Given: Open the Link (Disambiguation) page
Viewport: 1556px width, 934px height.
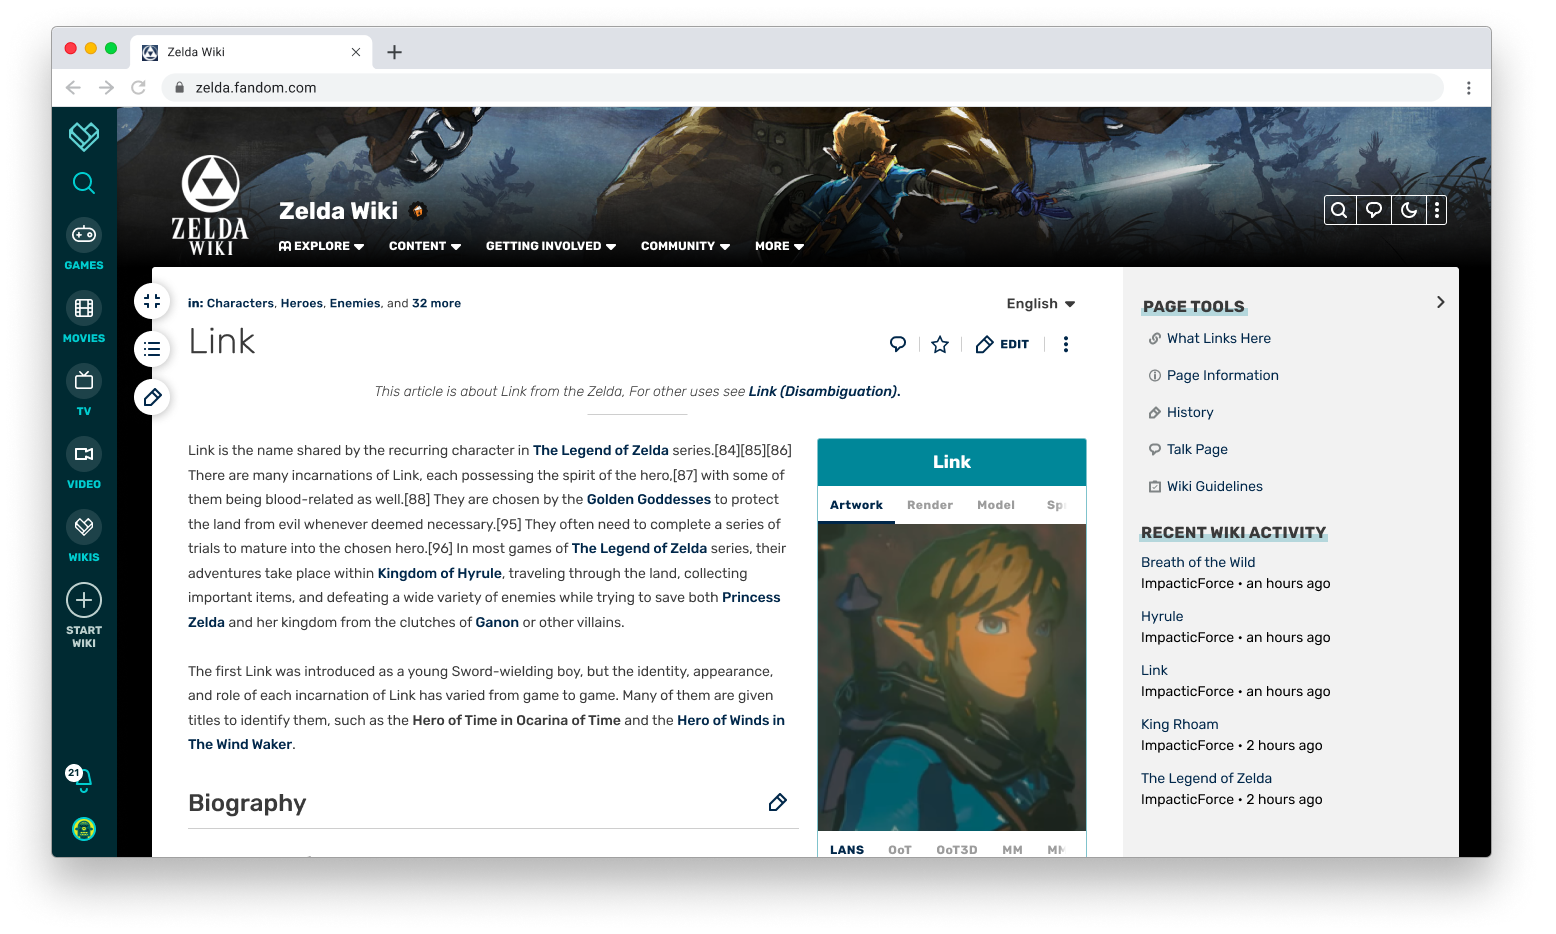Looking at the screenshot, I should [824, 392].
